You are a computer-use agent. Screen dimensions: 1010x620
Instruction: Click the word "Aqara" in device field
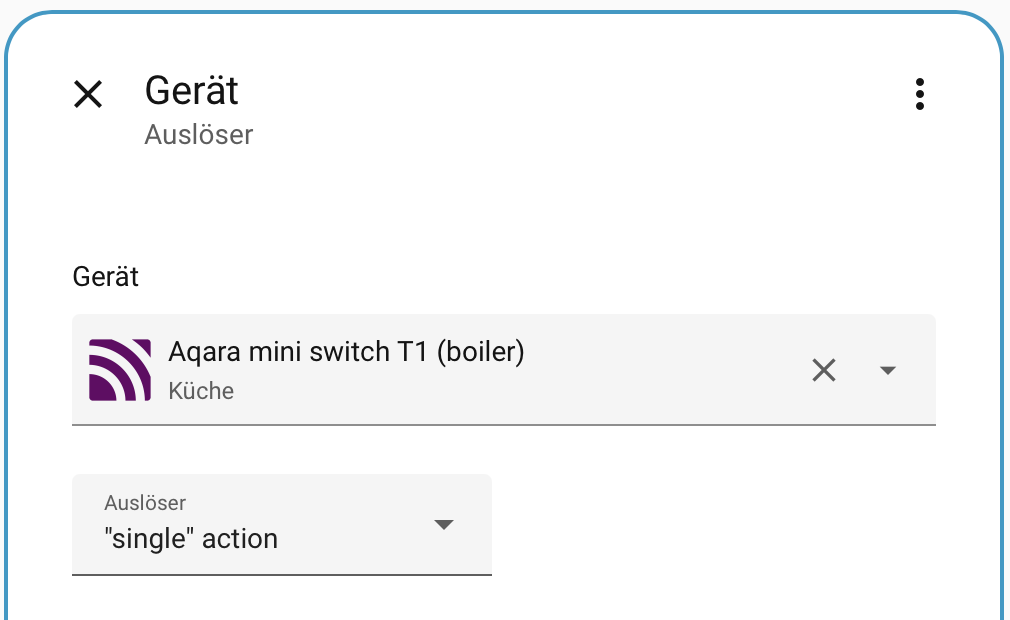(205, 353)
